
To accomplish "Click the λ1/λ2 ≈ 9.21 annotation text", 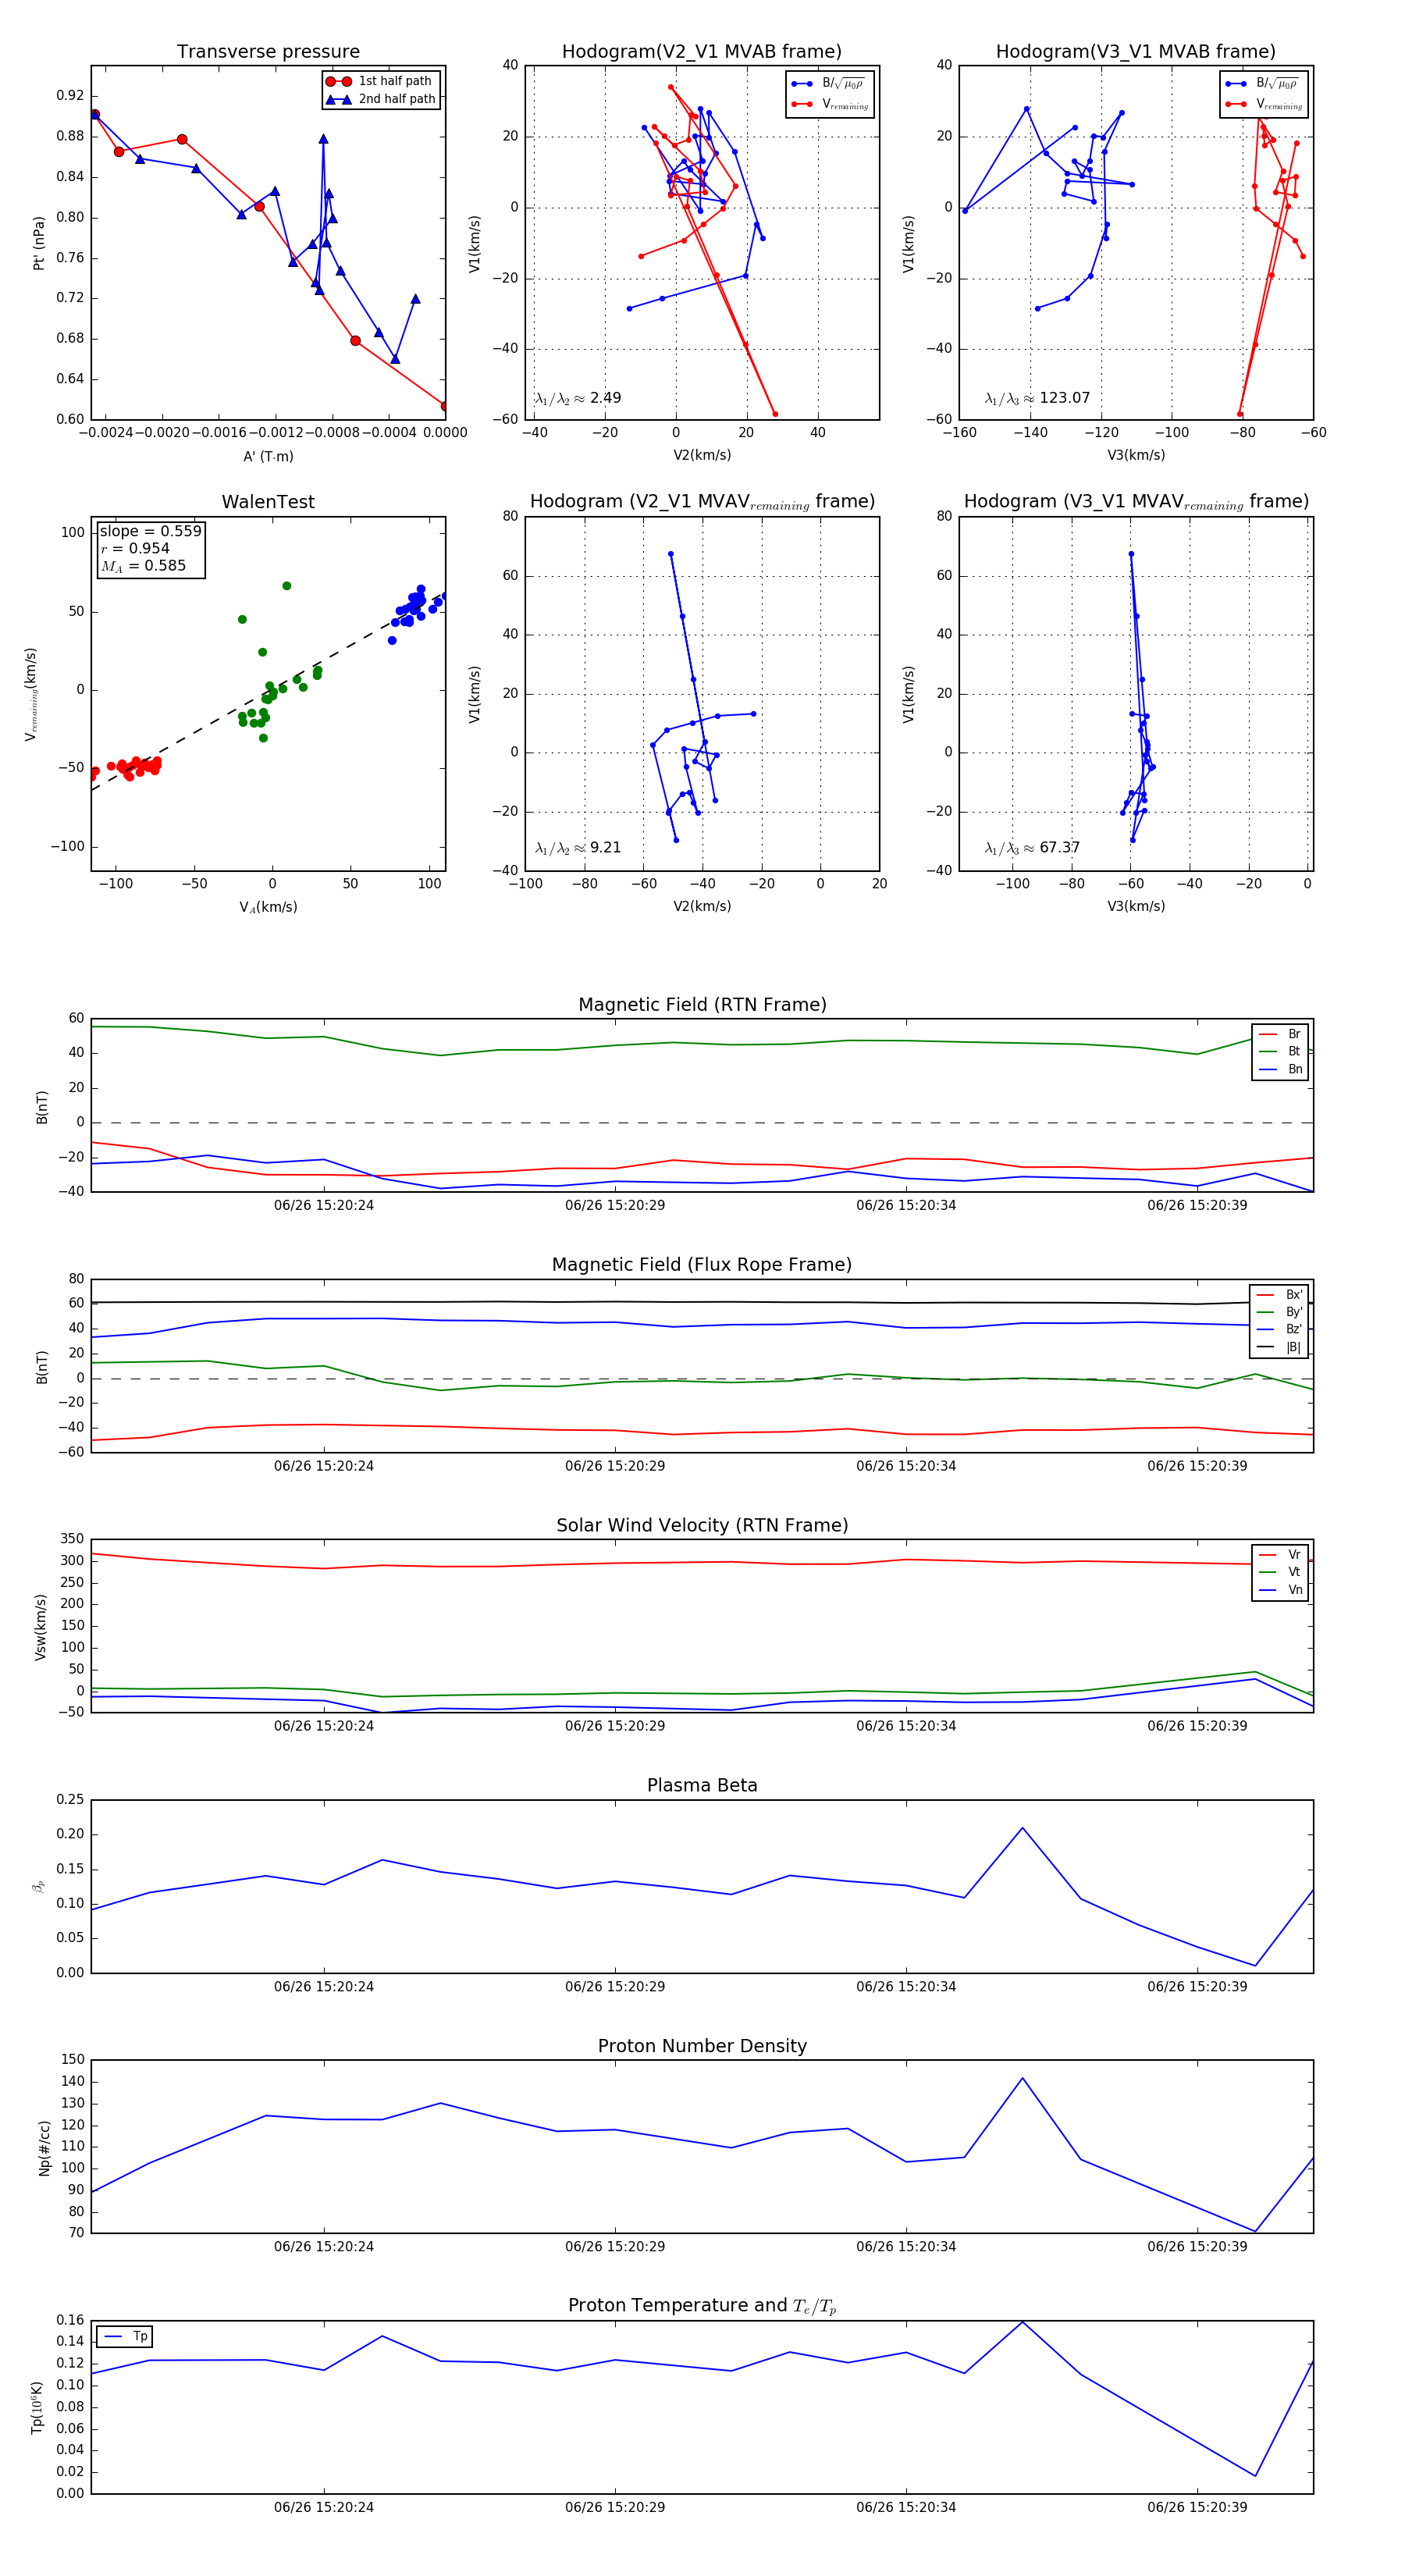I will tap(578, 848).
